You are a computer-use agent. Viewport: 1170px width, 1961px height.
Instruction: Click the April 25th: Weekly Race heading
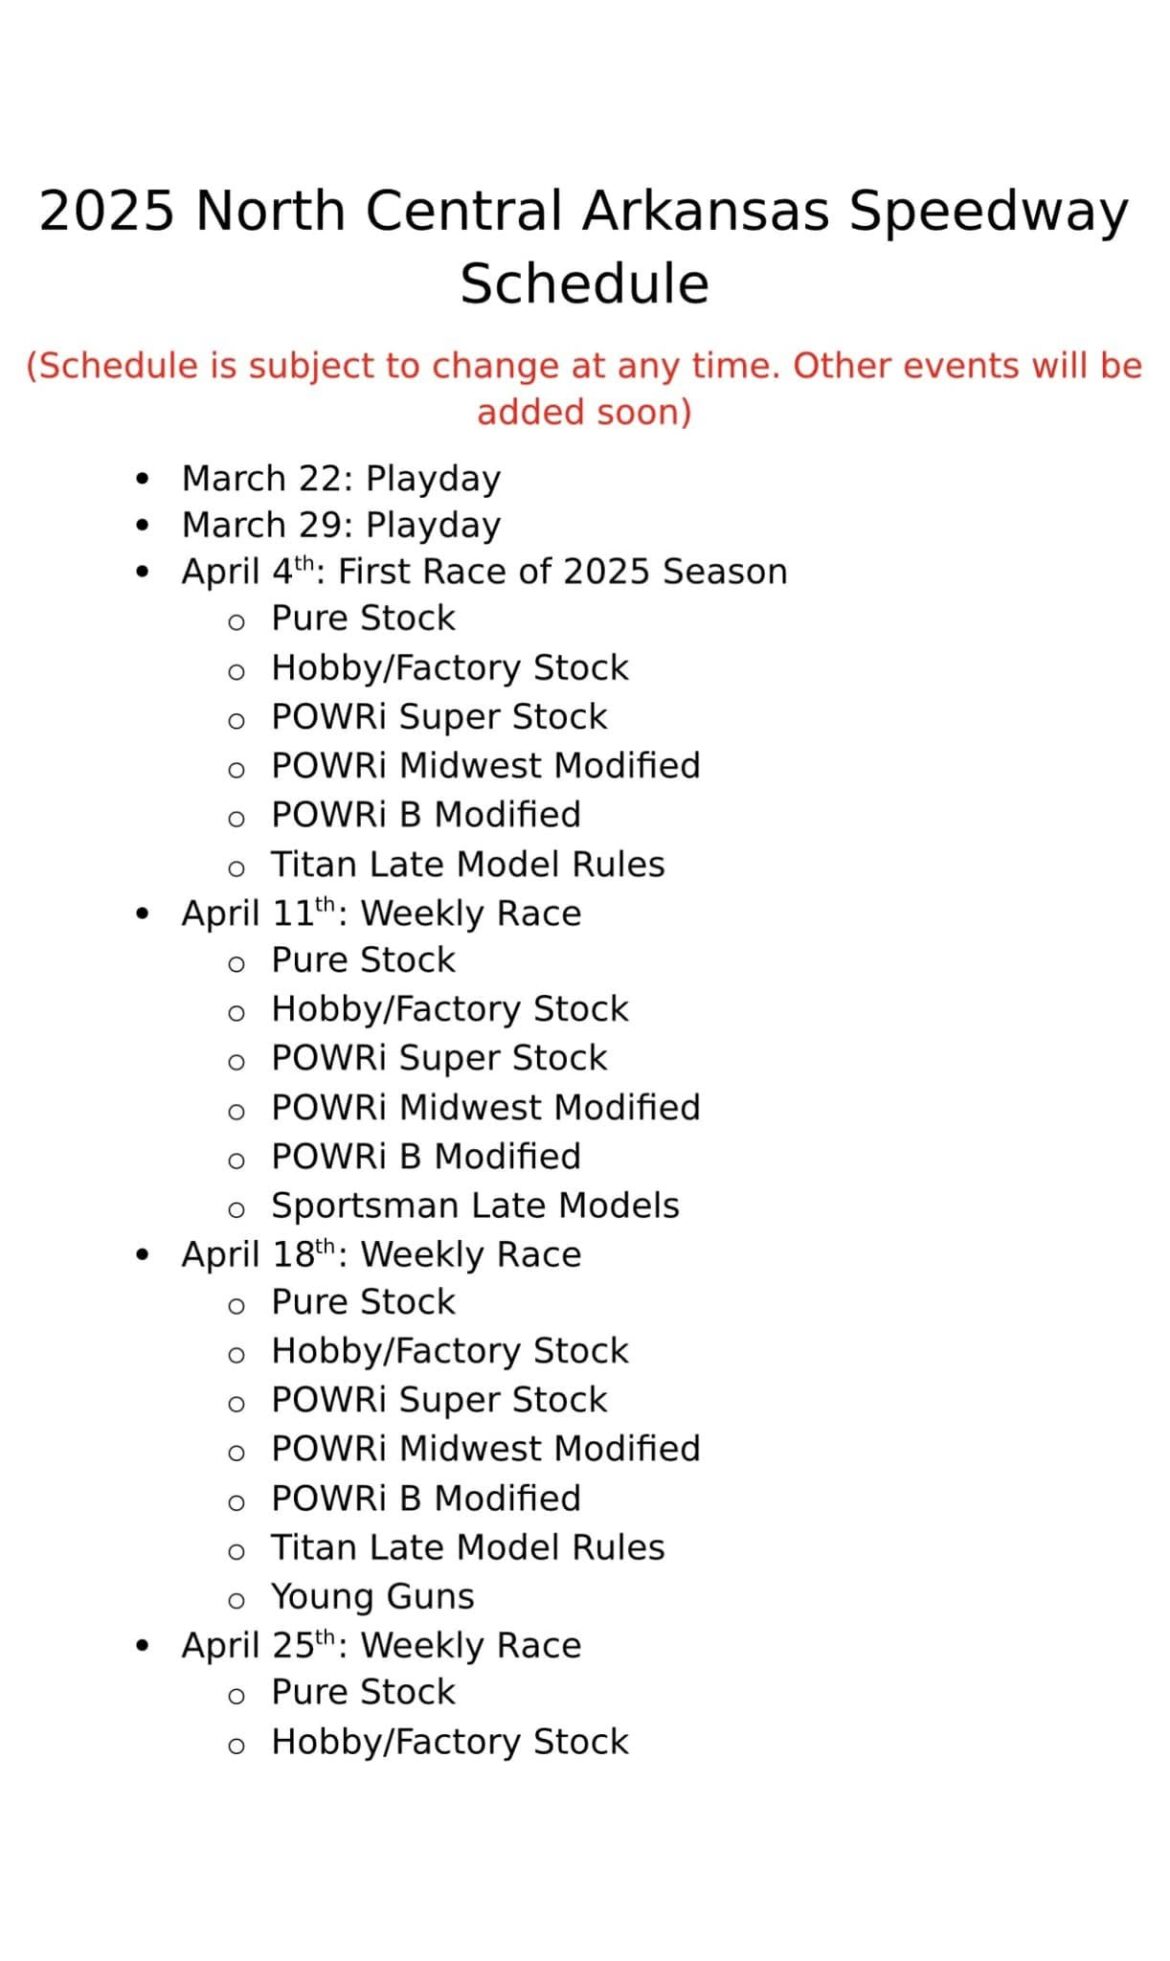tap(381, 1646)
